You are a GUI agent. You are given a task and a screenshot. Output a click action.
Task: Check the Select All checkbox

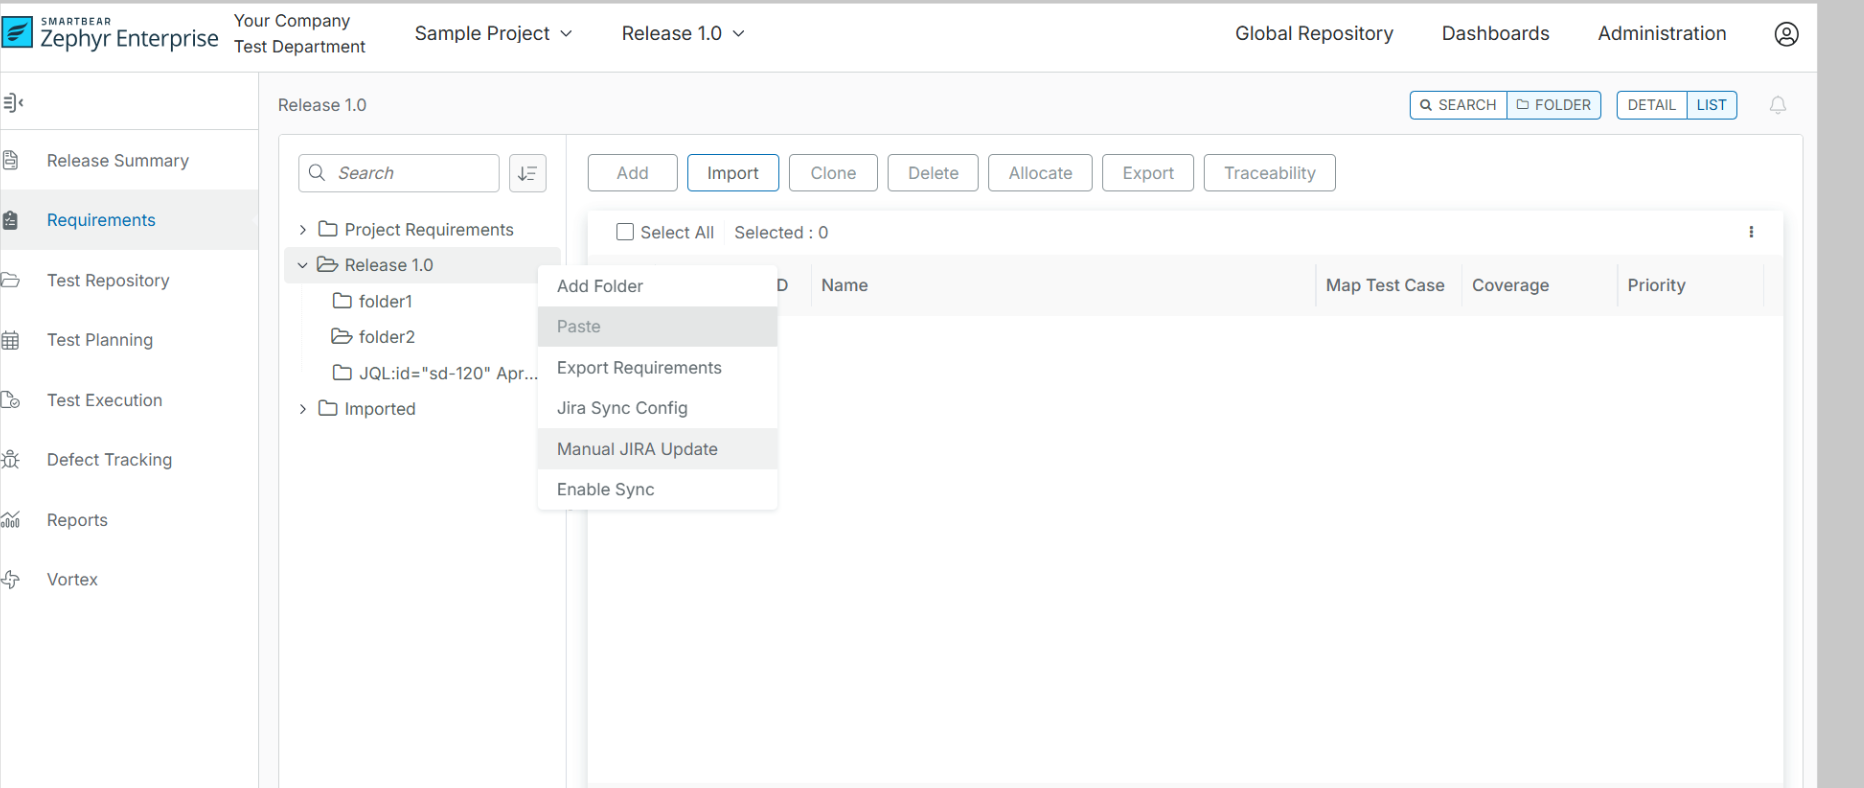[x=625, y=232]
